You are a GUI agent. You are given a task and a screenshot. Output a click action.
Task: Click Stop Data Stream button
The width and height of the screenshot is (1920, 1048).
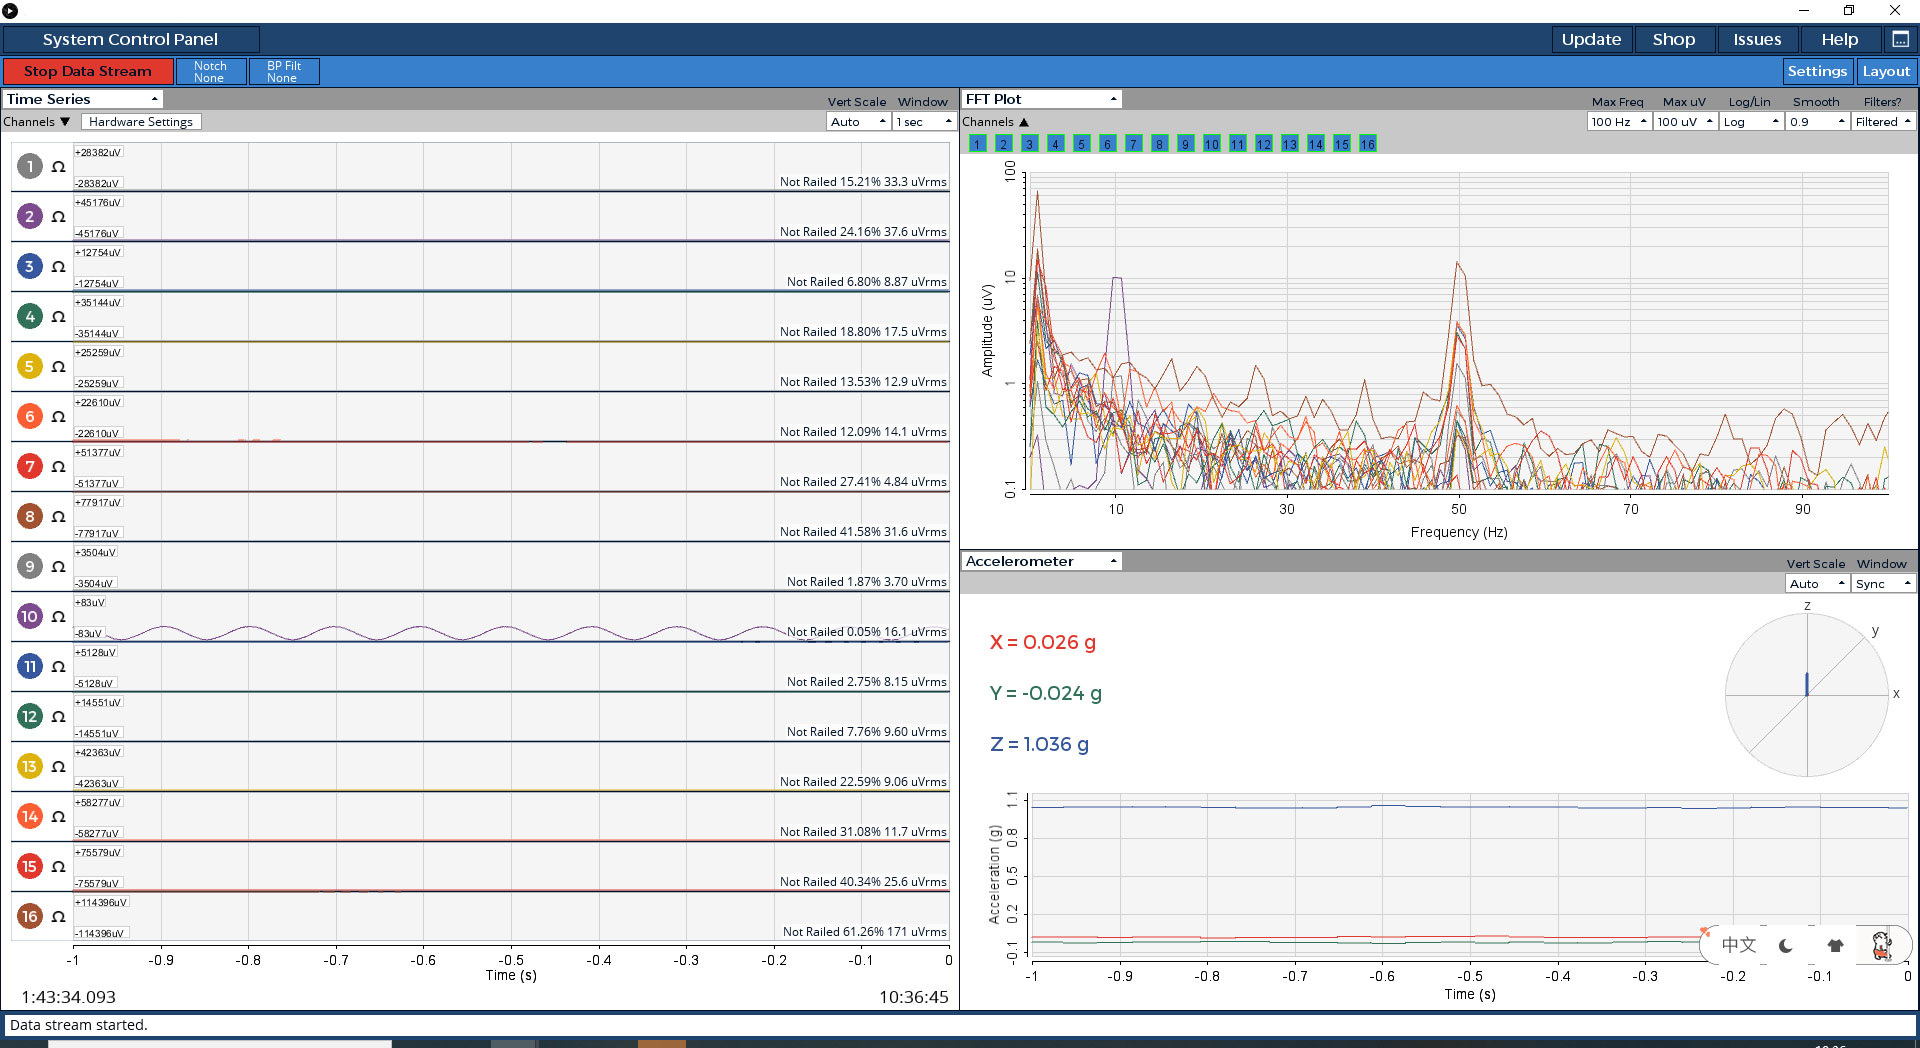click(x=88, y=71)
